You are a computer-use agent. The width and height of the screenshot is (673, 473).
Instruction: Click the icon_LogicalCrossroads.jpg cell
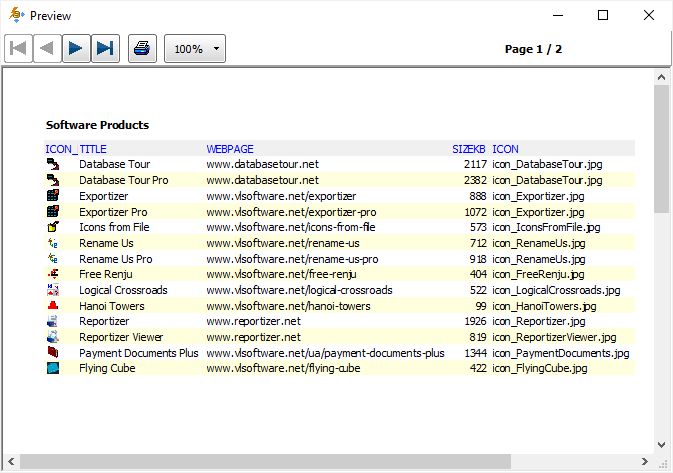pos(556,290)
